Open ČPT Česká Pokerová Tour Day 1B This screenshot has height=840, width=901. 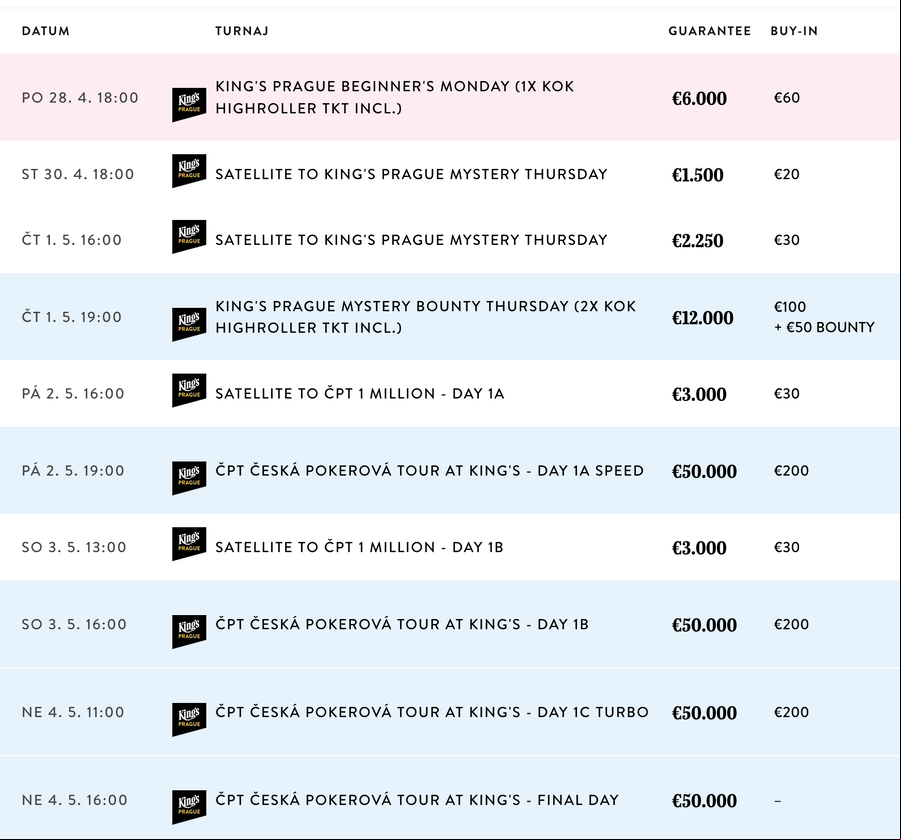coord(402,624)
